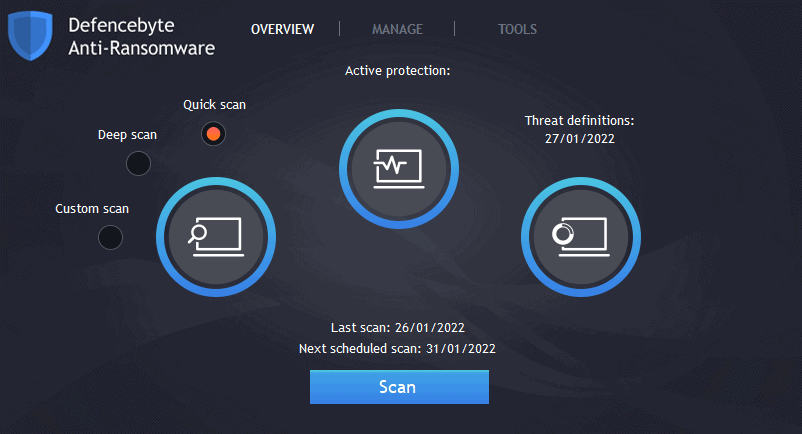
Task: Start scanning with the Scan button
Action: pyautogui.click(x=399, y=387)
